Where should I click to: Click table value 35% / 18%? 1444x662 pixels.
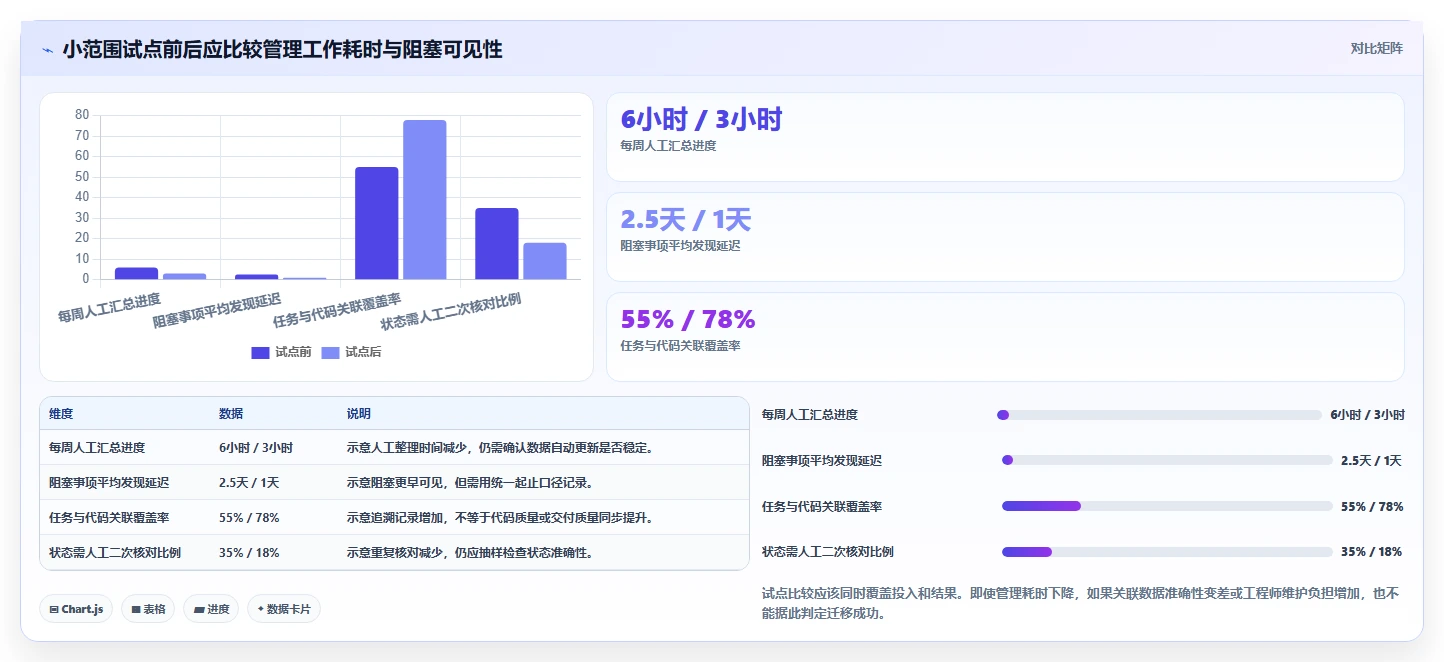(x=249, y=552)
